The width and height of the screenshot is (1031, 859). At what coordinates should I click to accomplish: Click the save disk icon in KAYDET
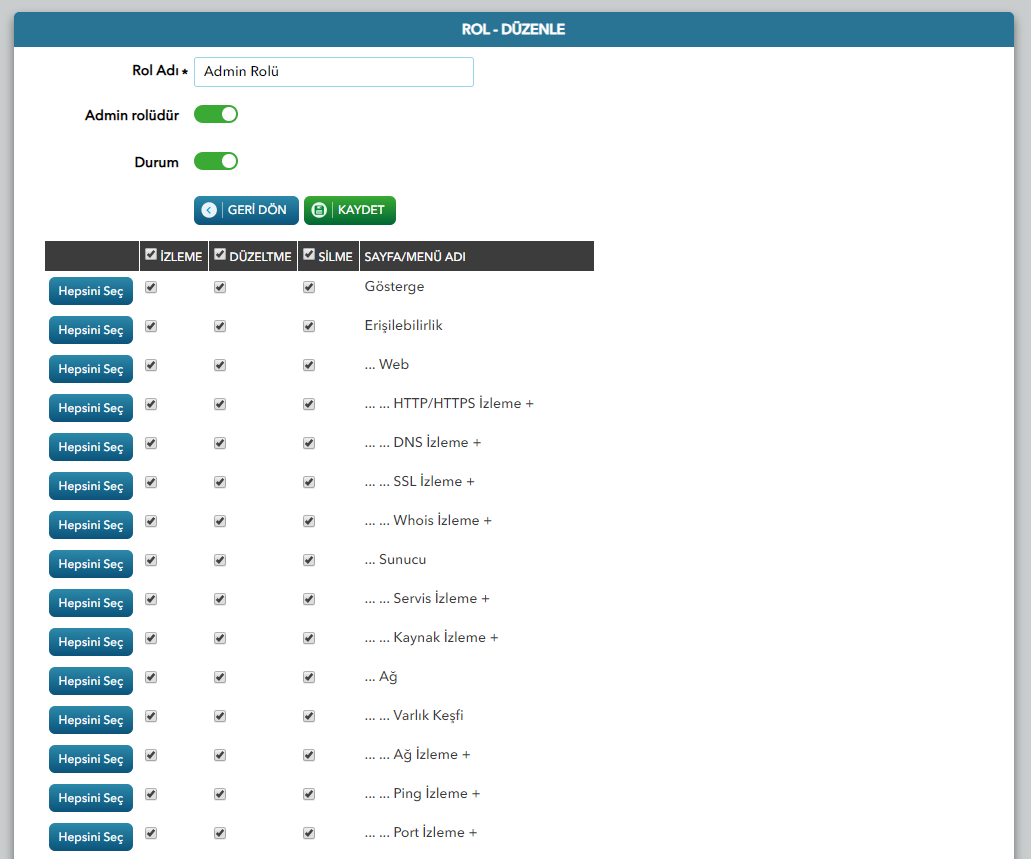coord(319,210)
